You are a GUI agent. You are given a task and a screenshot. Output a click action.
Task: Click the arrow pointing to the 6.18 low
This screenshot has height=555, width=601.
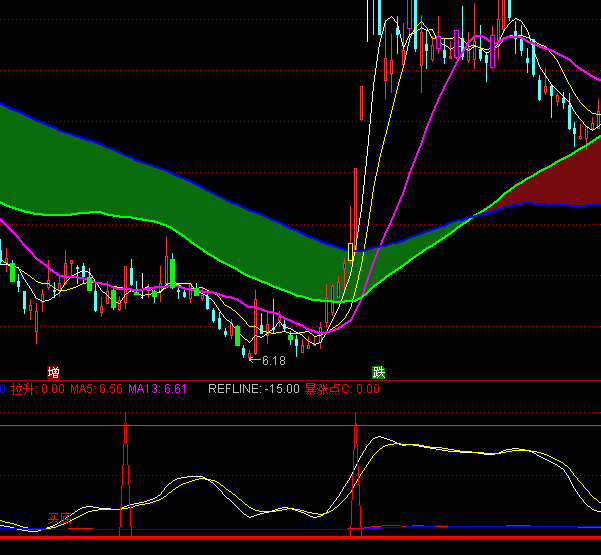(x=253, y=358)
